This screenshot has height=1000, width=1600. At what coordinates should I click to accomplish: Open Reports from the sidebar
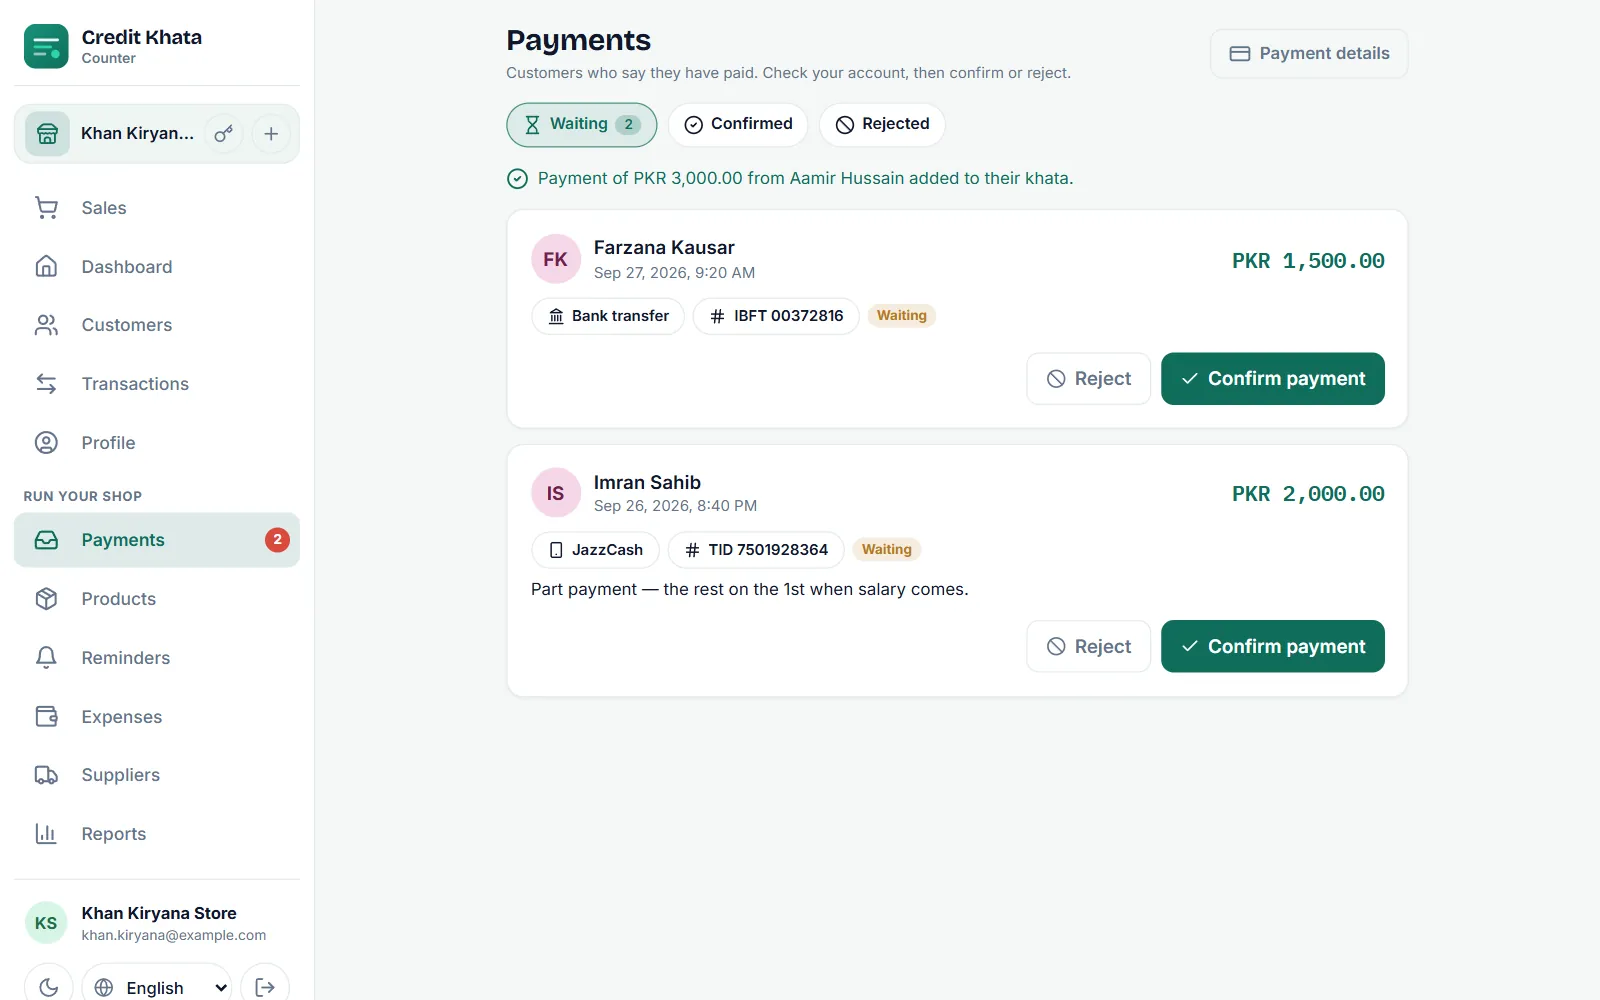(157, 834)
